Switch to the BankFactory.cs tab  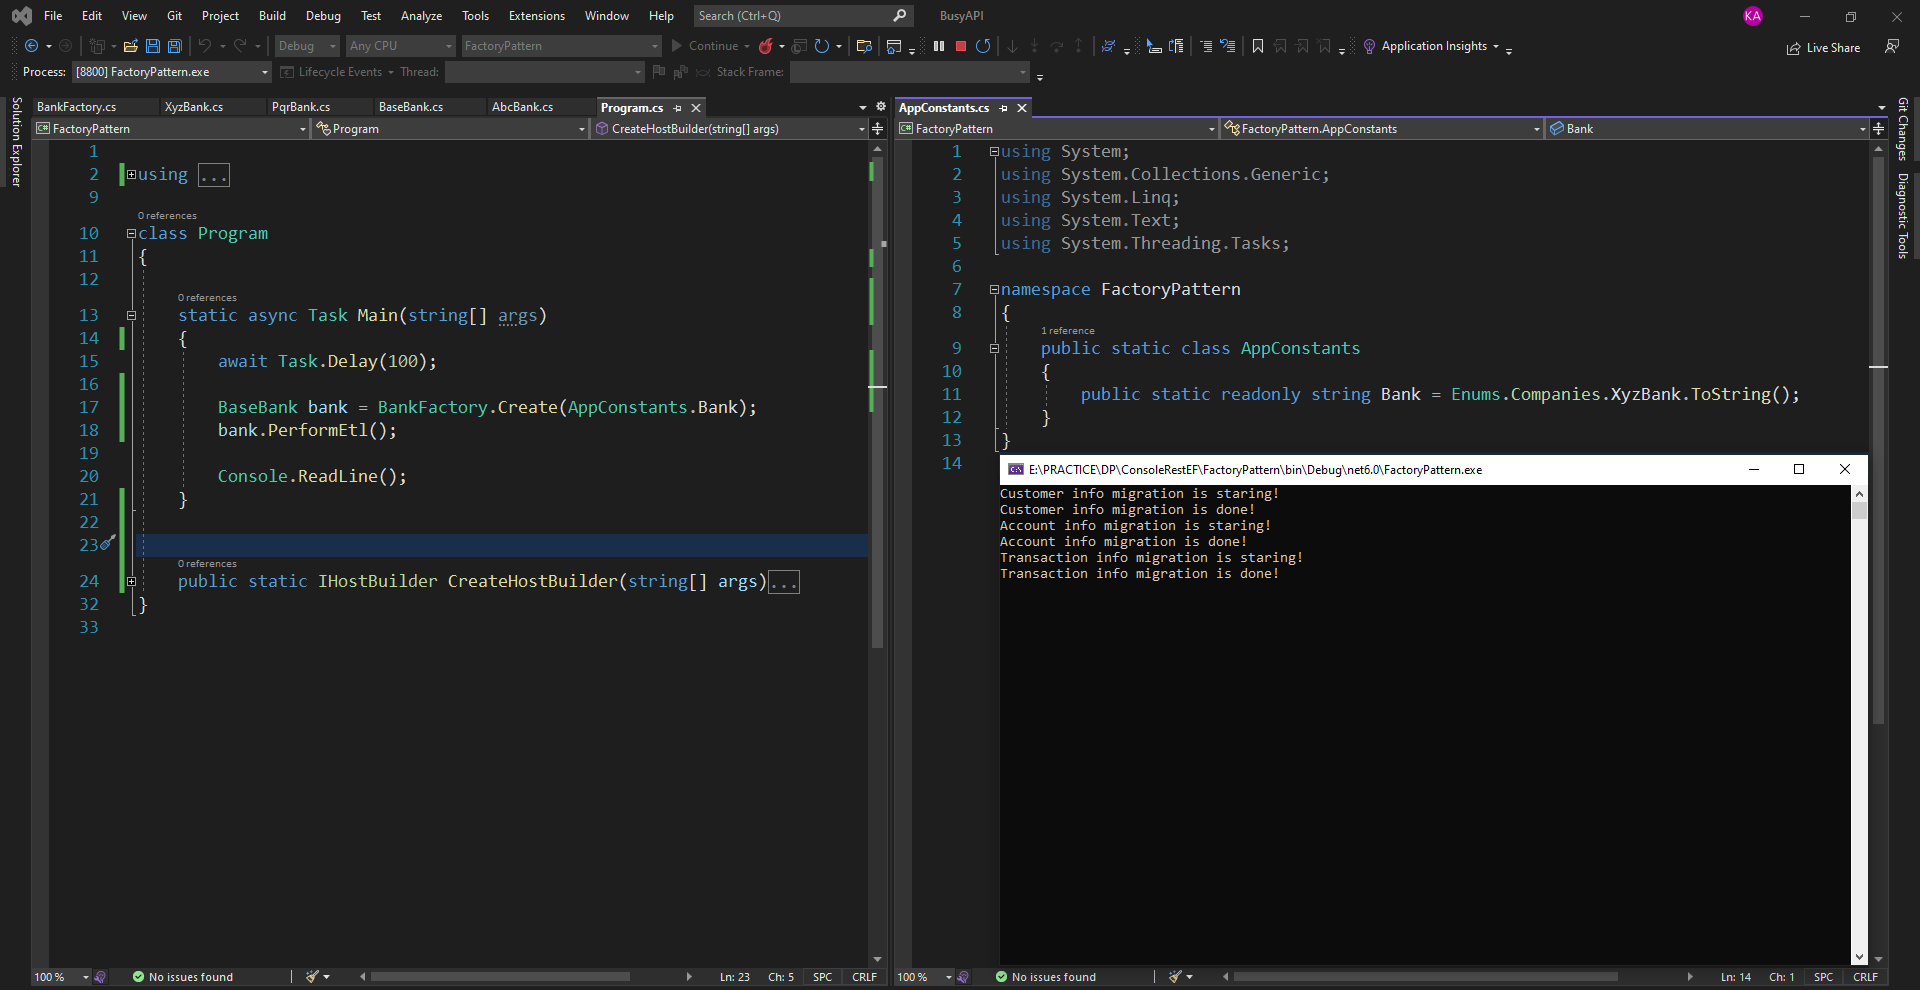coord(77,107)
